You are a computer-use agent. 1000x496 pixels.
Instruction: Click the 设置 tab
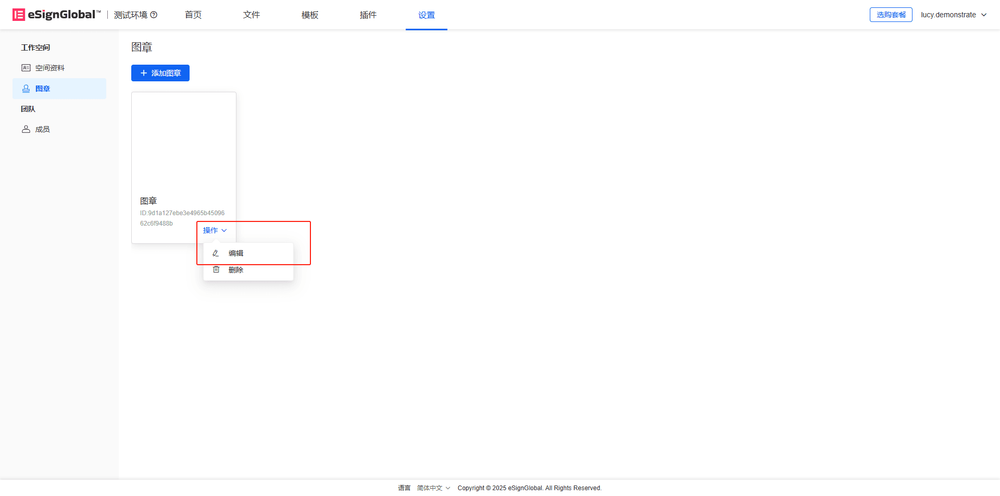426,15
